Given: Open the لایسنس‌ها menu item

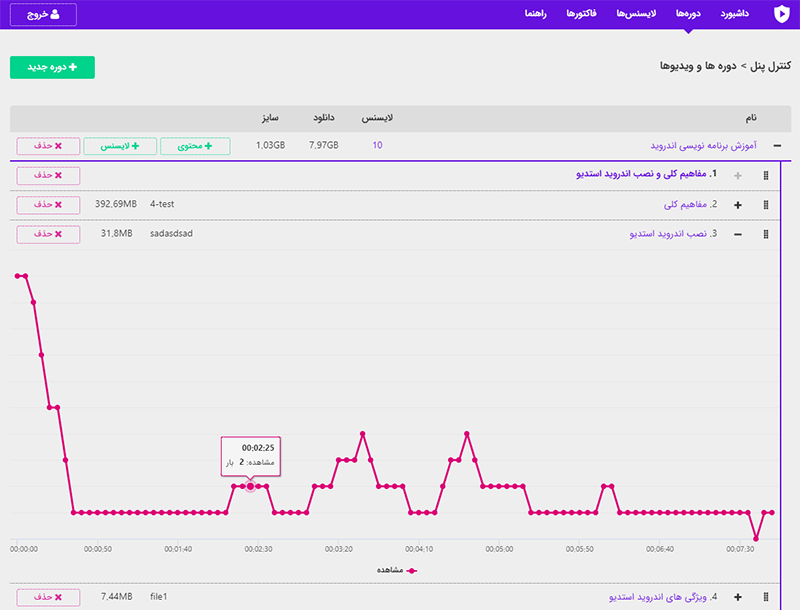Looking at the screenshot, I should 636,14.
